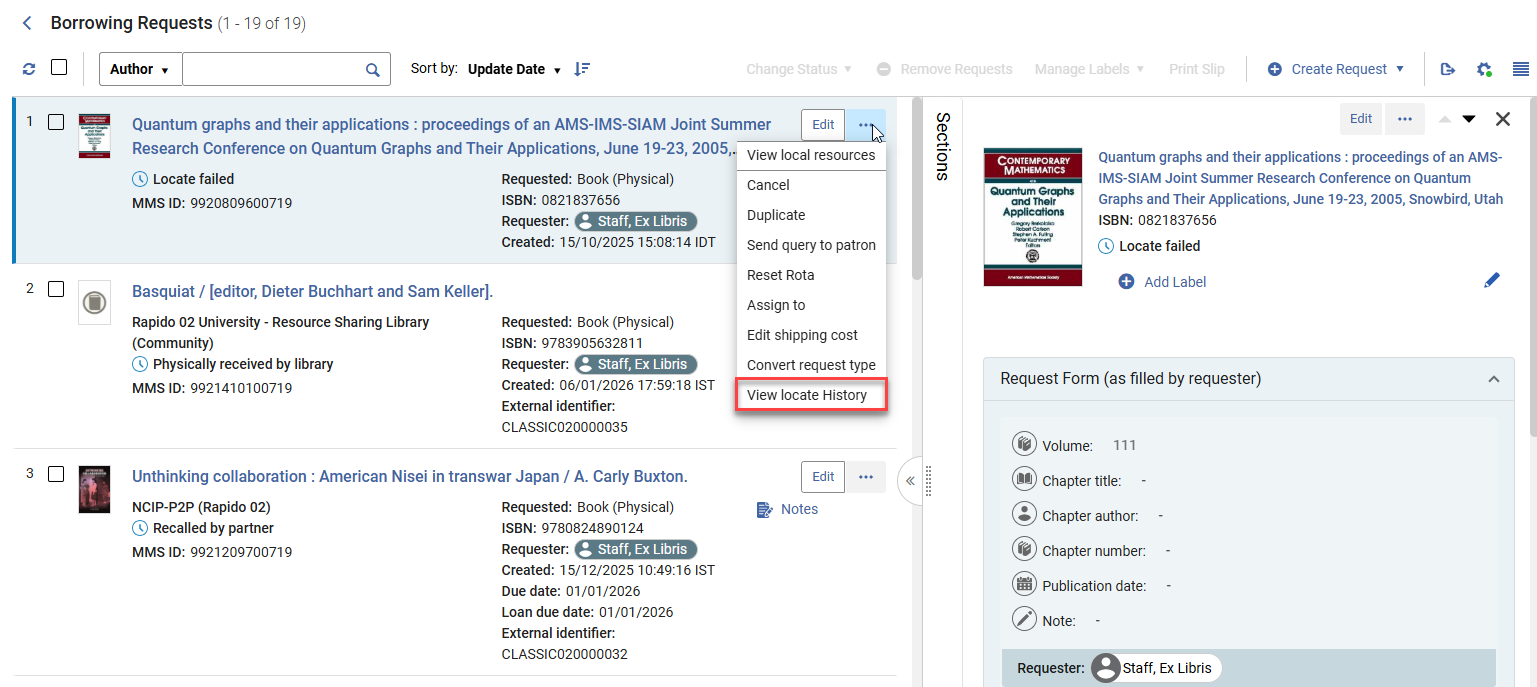Click the export list icon
The height and width of the screenshot is (687, 1537).
pos(1447,69)
